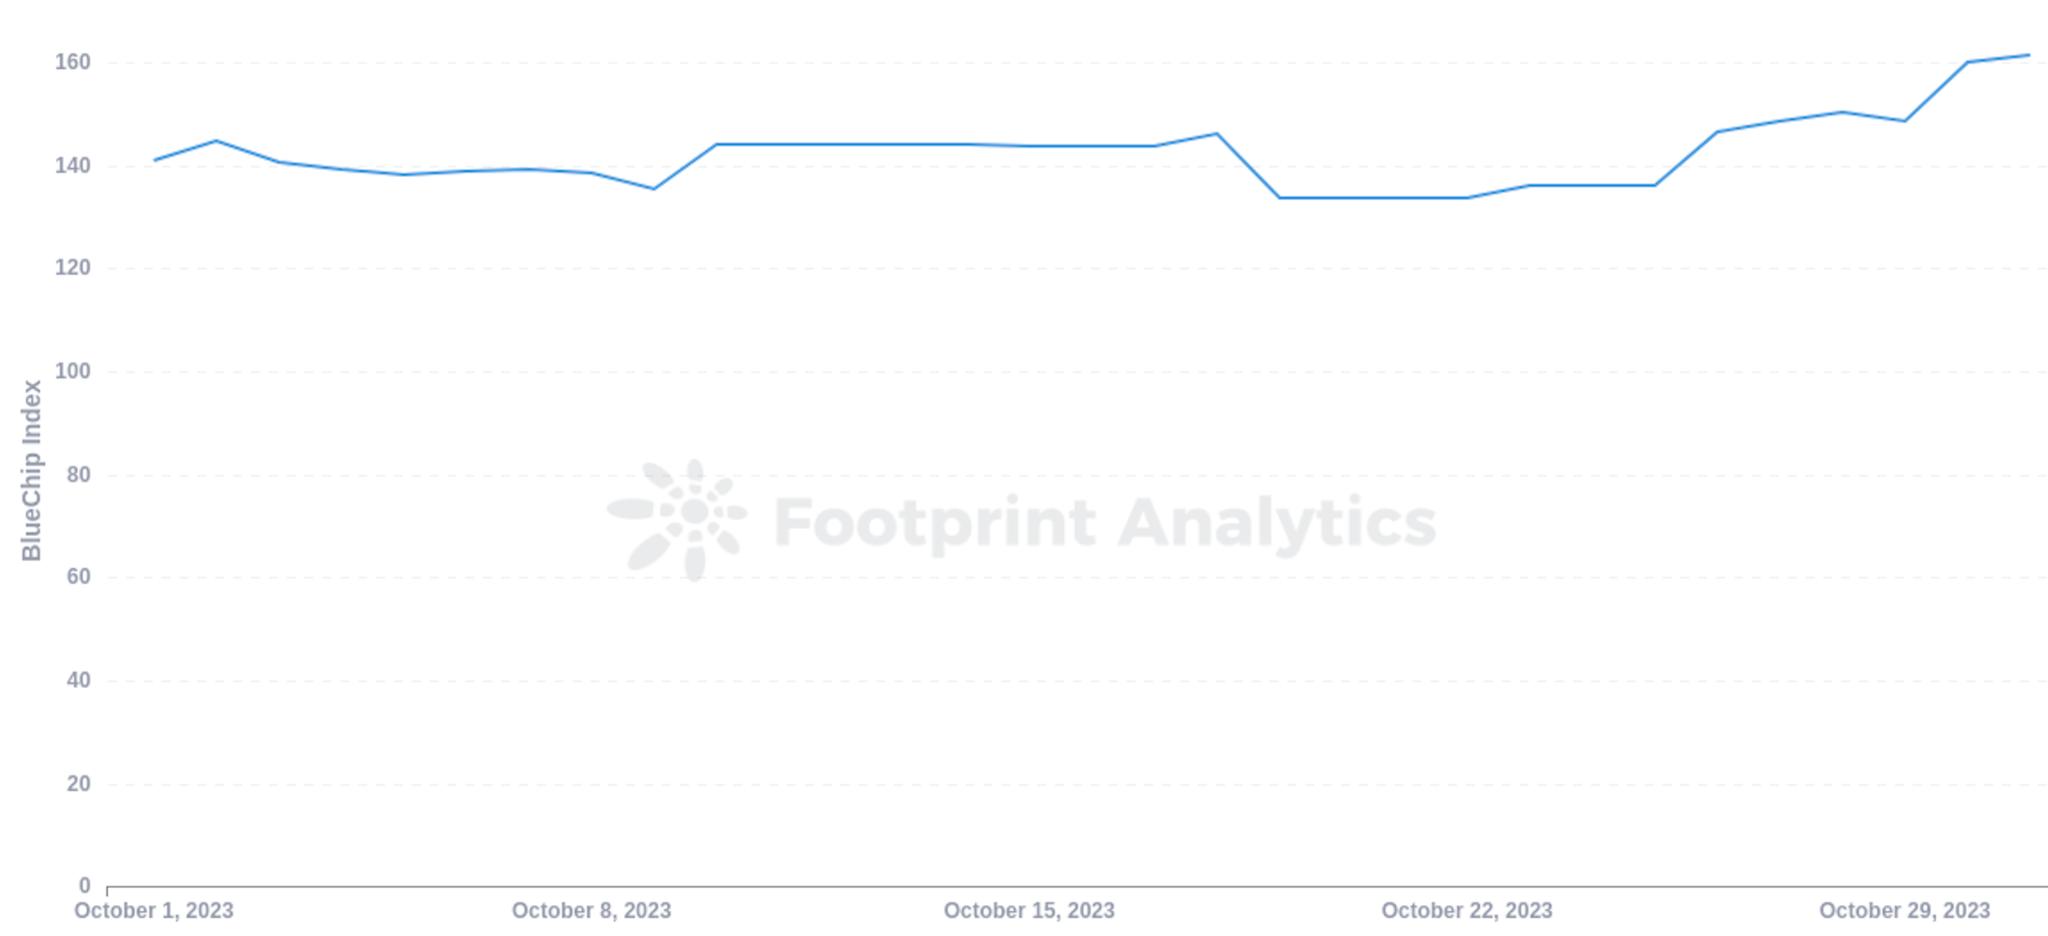
Task: Click the 40 y-axis tick label
Action: point(79,680)
